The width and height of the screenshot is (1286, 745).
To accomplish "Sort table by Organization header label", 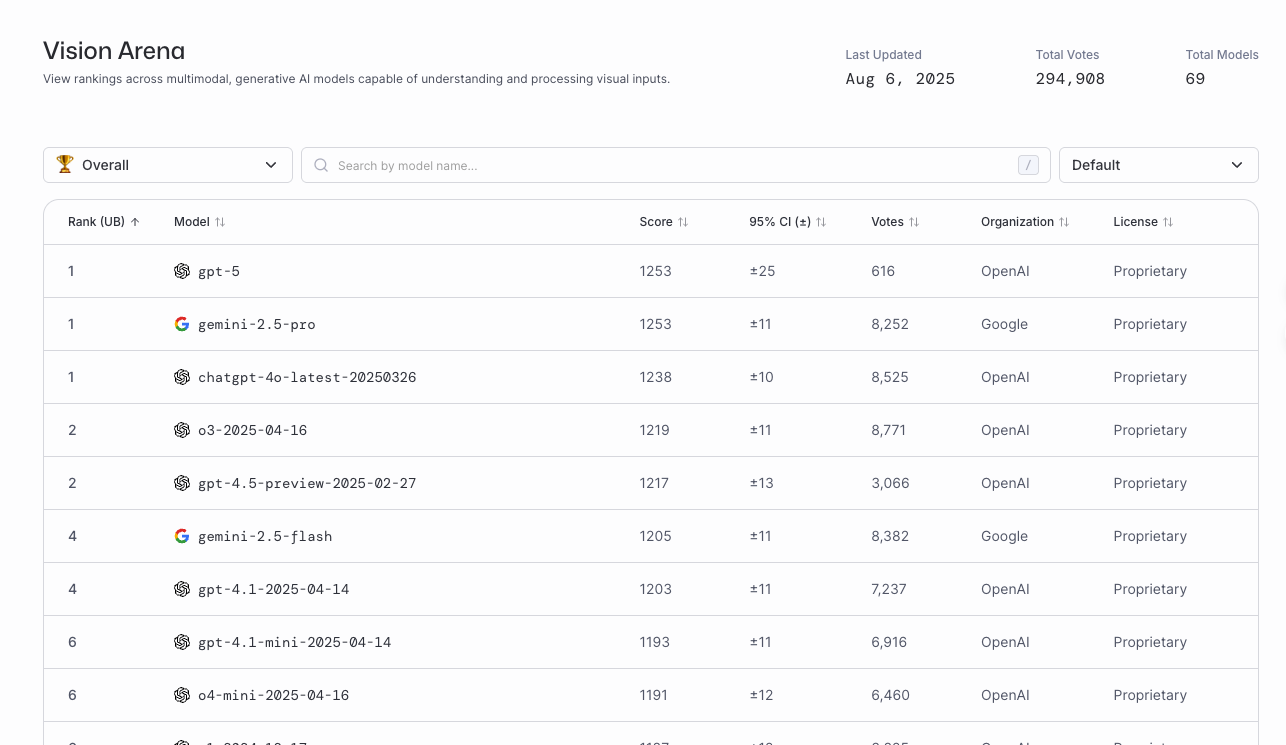I will 1017,222.
